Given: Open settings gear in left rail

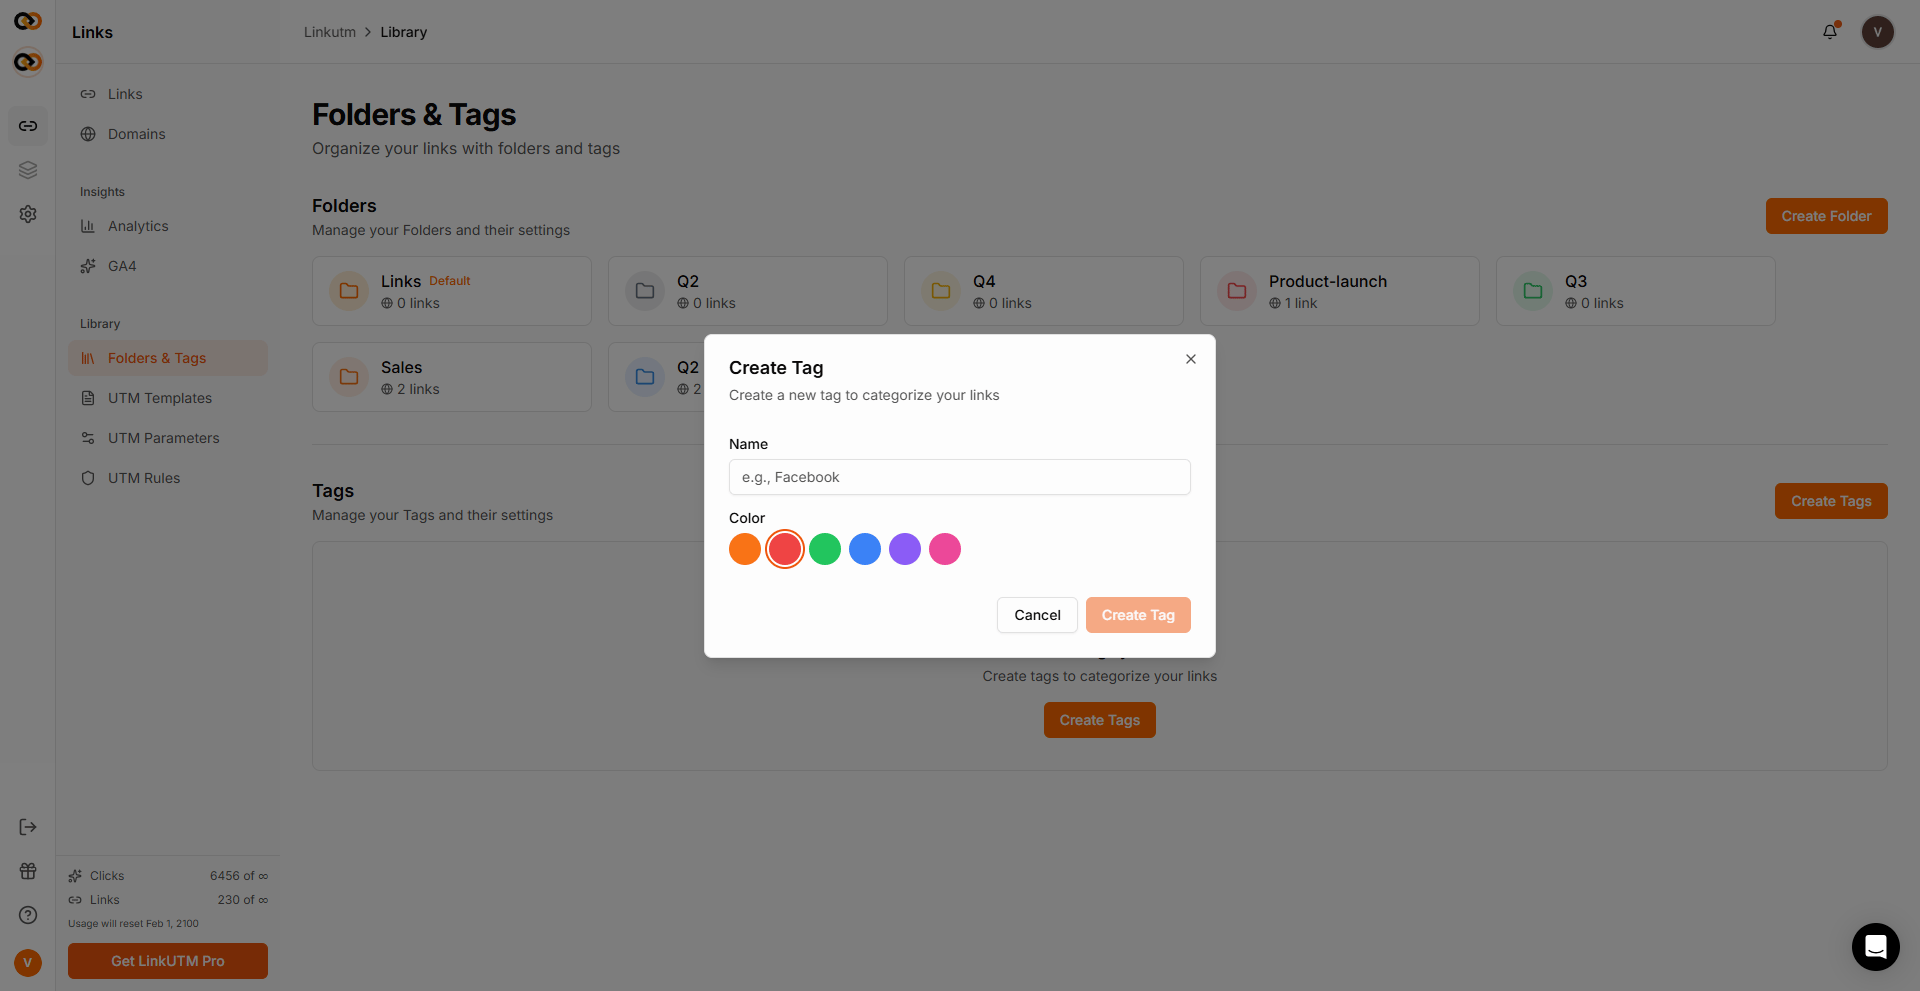Looking at the screenshot, I should click(28, 214).
